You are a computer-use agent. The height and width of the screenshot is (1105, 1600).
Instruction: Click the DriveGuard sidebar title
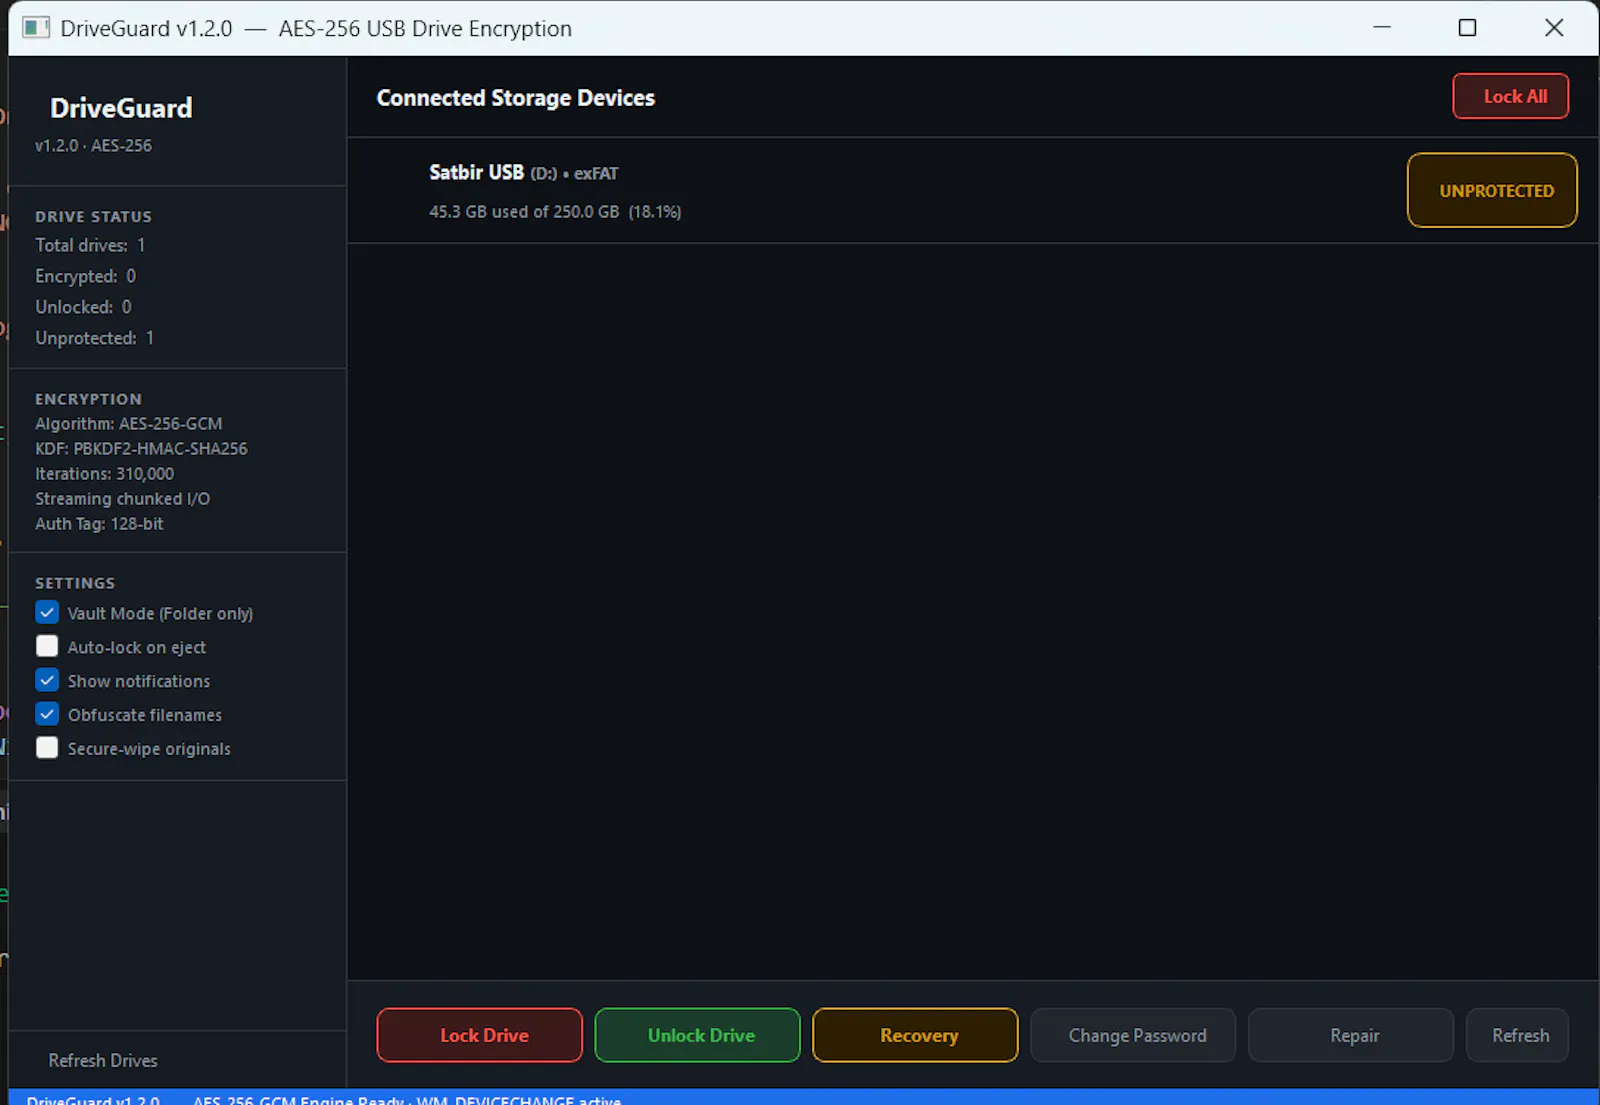tap(121, 108)
